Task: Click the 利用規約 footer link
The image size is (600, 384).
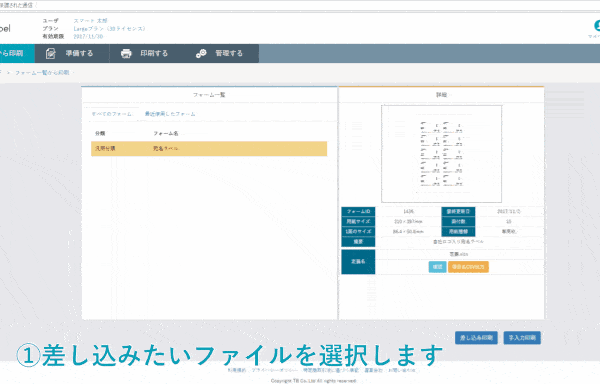Action: click(237, 370)
